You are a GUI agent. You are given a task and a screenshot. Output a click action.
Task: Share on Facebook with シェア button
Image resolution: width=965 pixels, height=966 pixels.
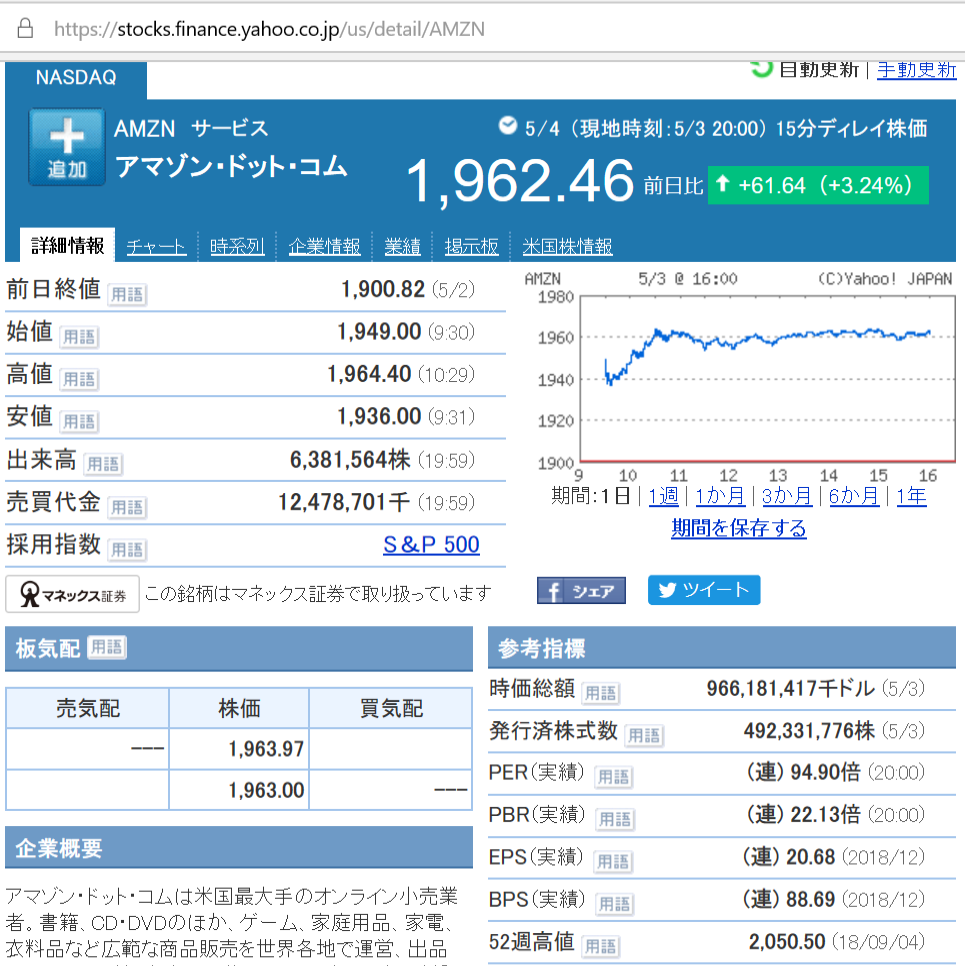(x=581, y=591)
